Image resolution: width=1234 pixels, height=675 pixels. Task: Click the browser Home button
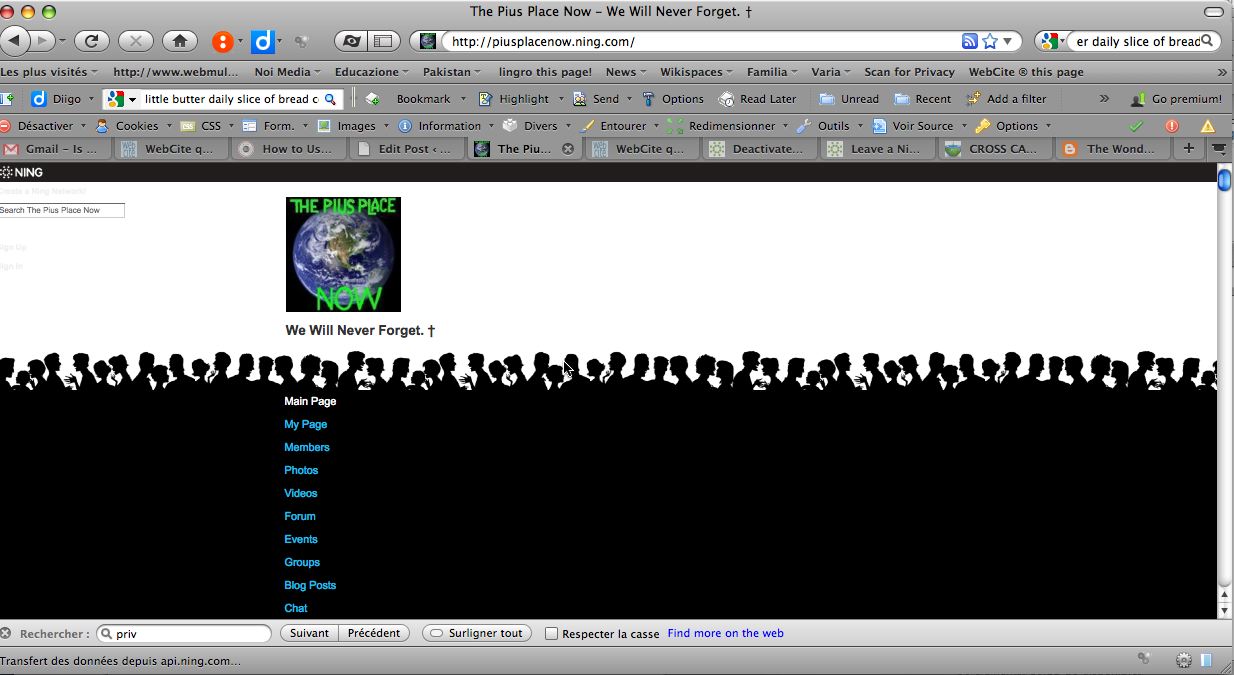point(180,41)
